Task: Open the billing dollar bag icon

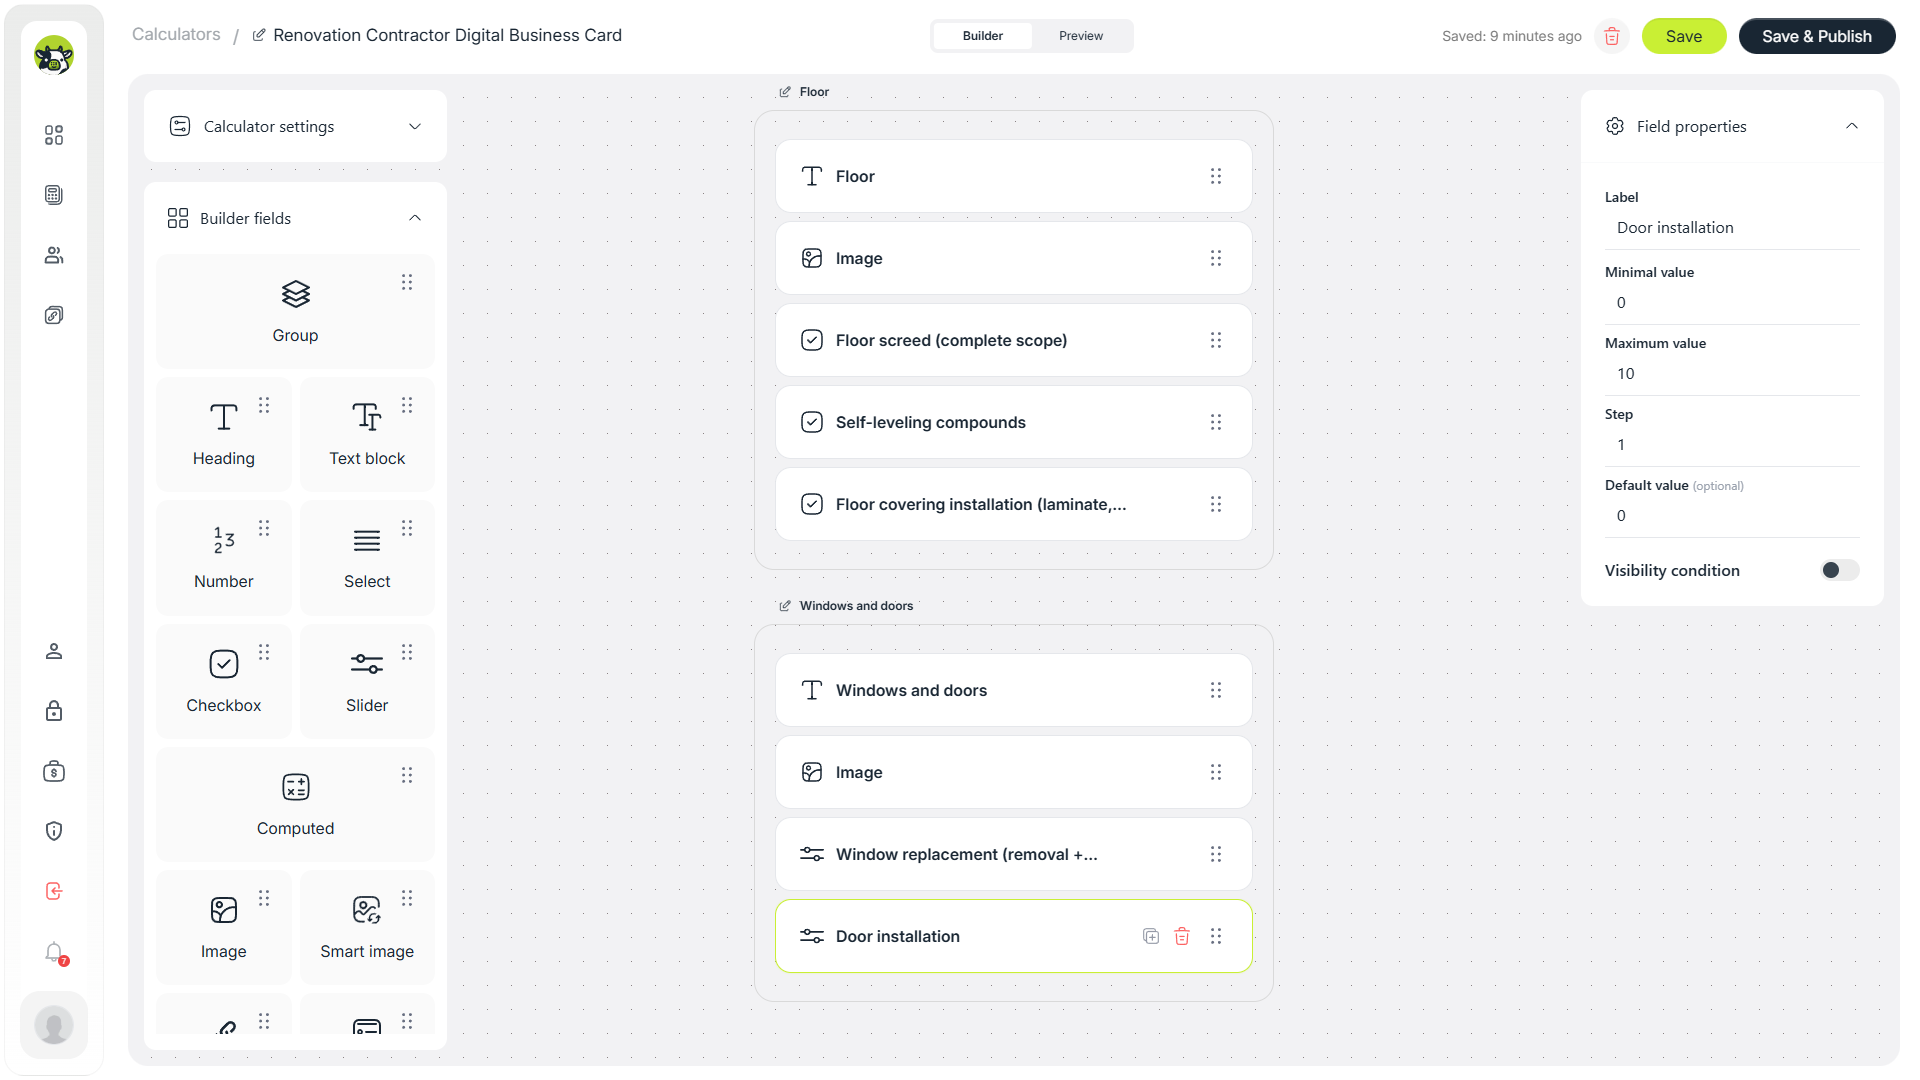Action: point(54,771)
